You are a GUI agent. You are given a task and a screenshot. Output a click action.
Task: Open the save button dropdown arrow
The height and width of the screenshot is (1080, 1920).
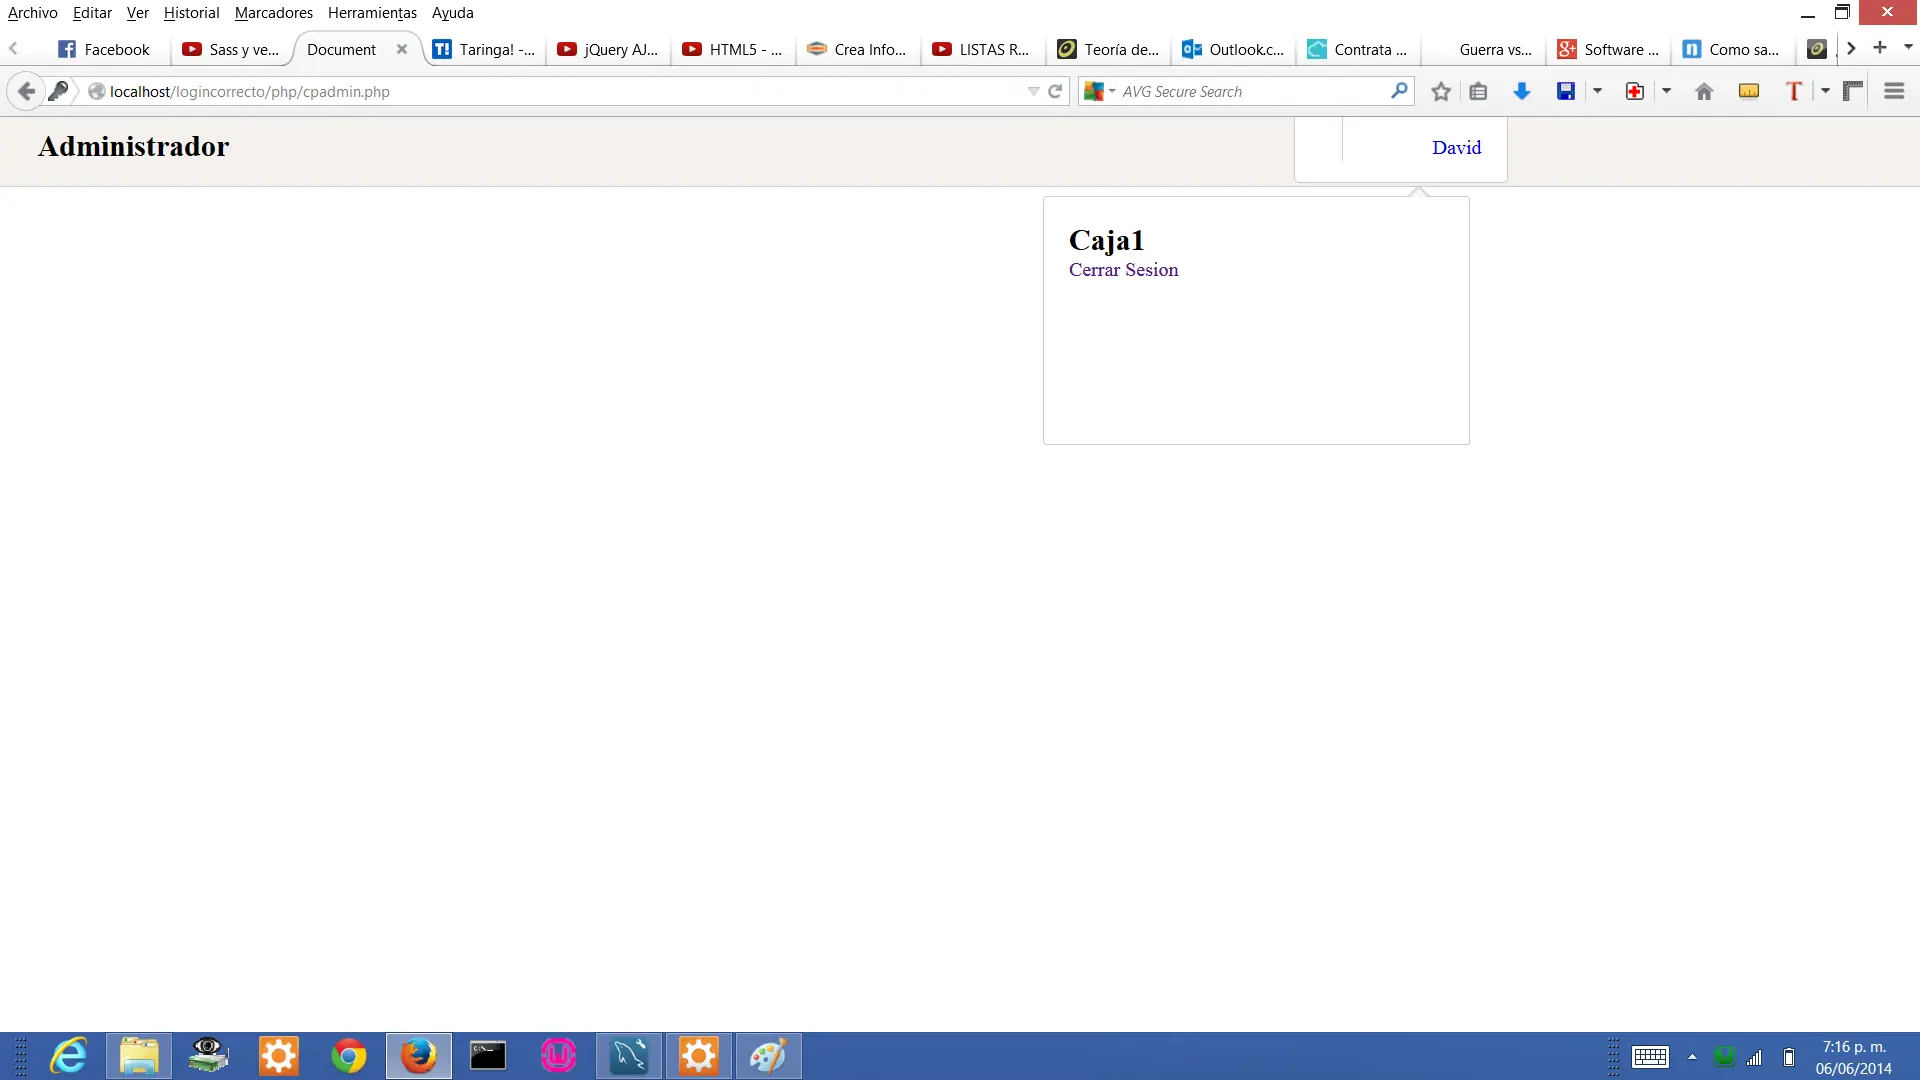tap(1596, 91)
